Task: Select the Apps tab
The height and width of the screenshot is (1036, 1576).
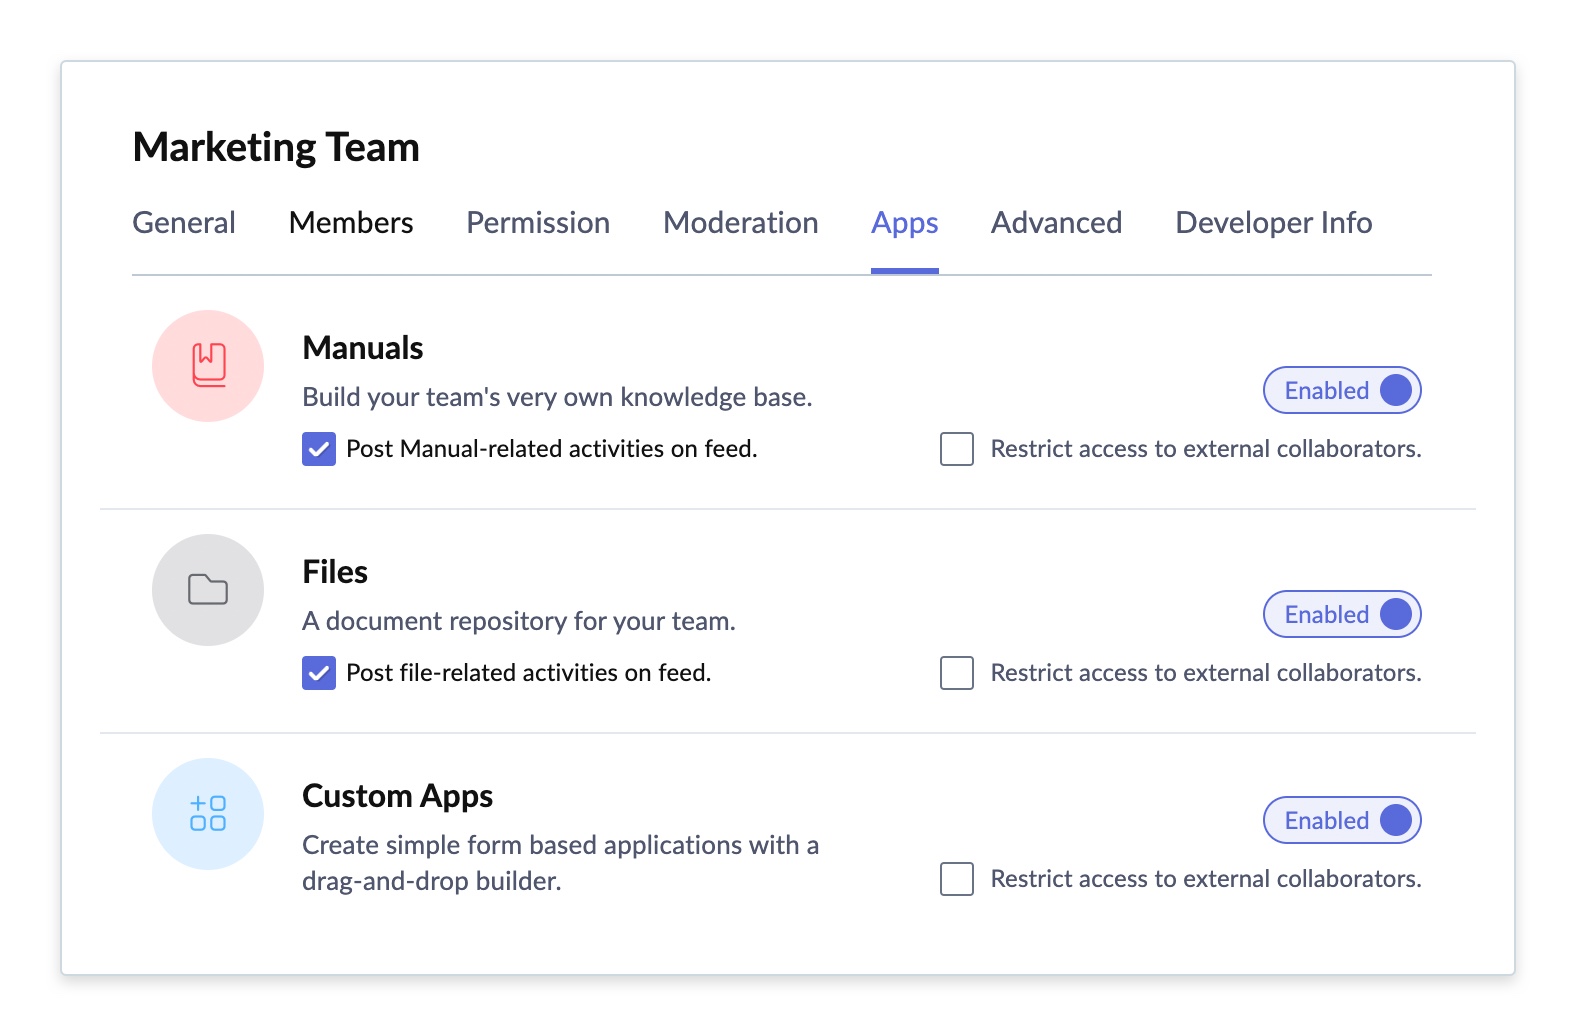Action: coord(905,223)
